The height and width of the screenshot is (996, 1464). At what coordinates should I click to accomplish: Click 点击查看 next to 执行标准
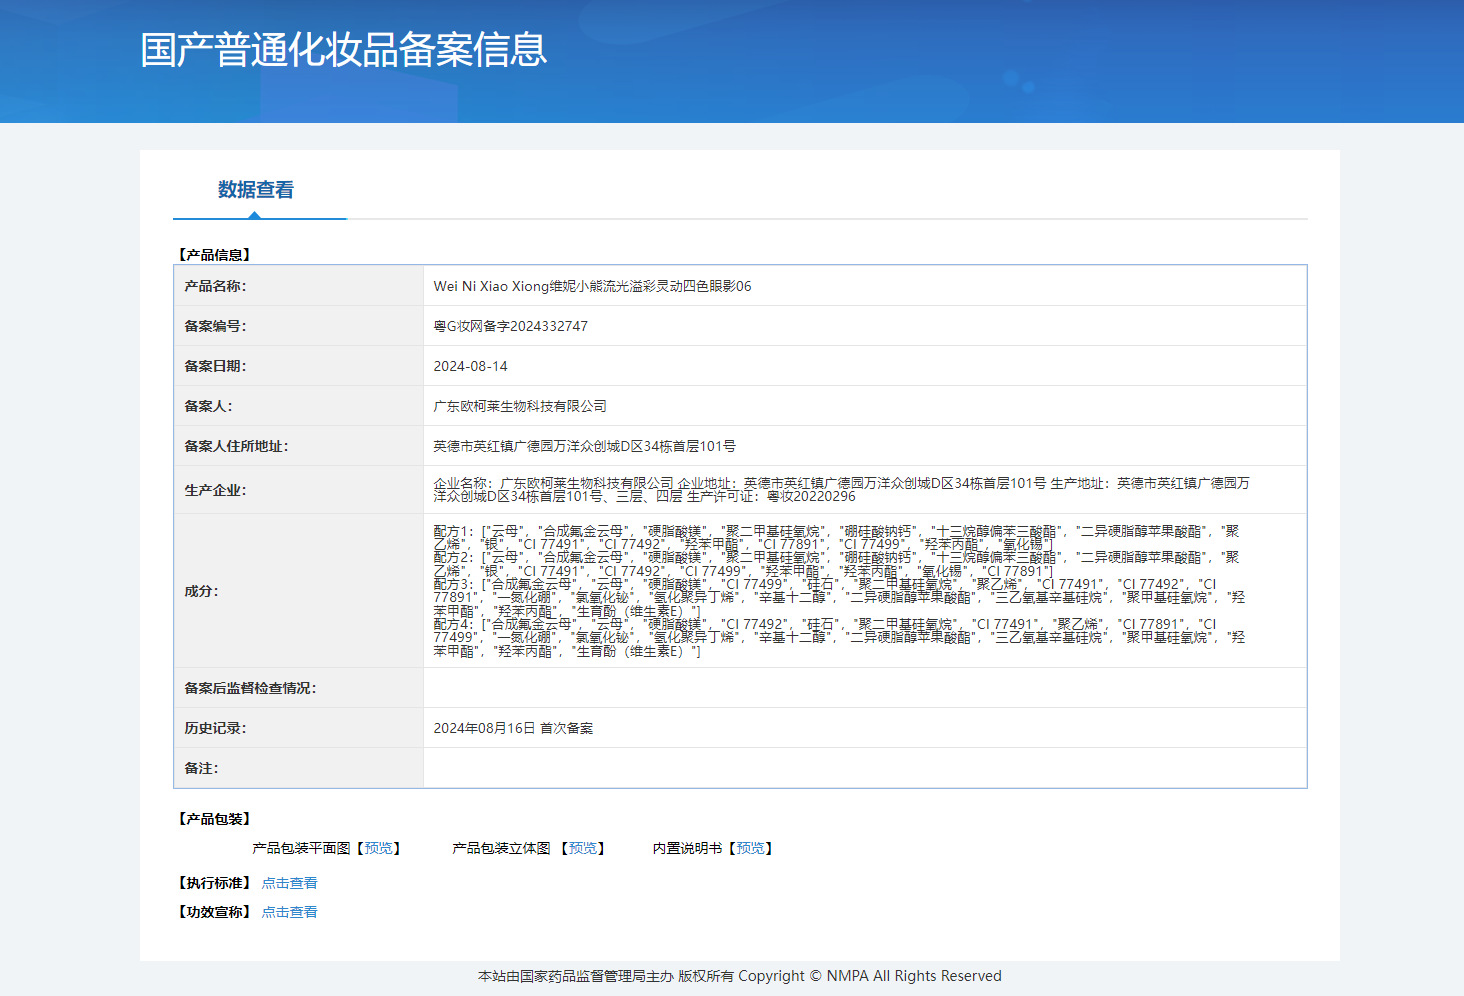coord(289,883)
